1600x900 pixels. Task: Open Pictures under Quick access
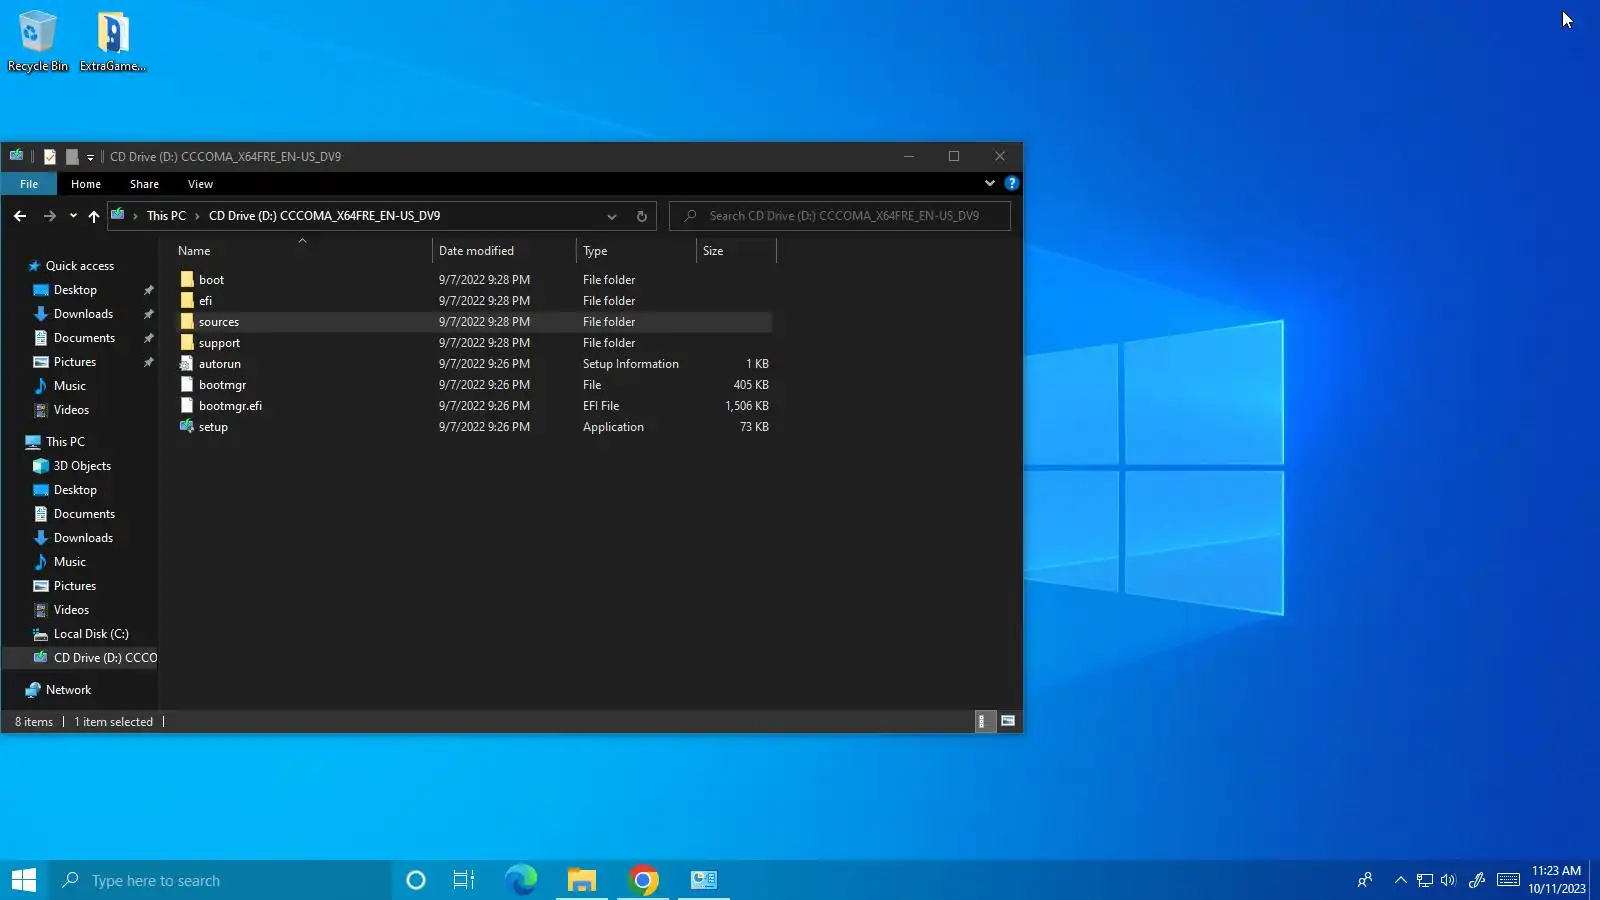[75, 362]
